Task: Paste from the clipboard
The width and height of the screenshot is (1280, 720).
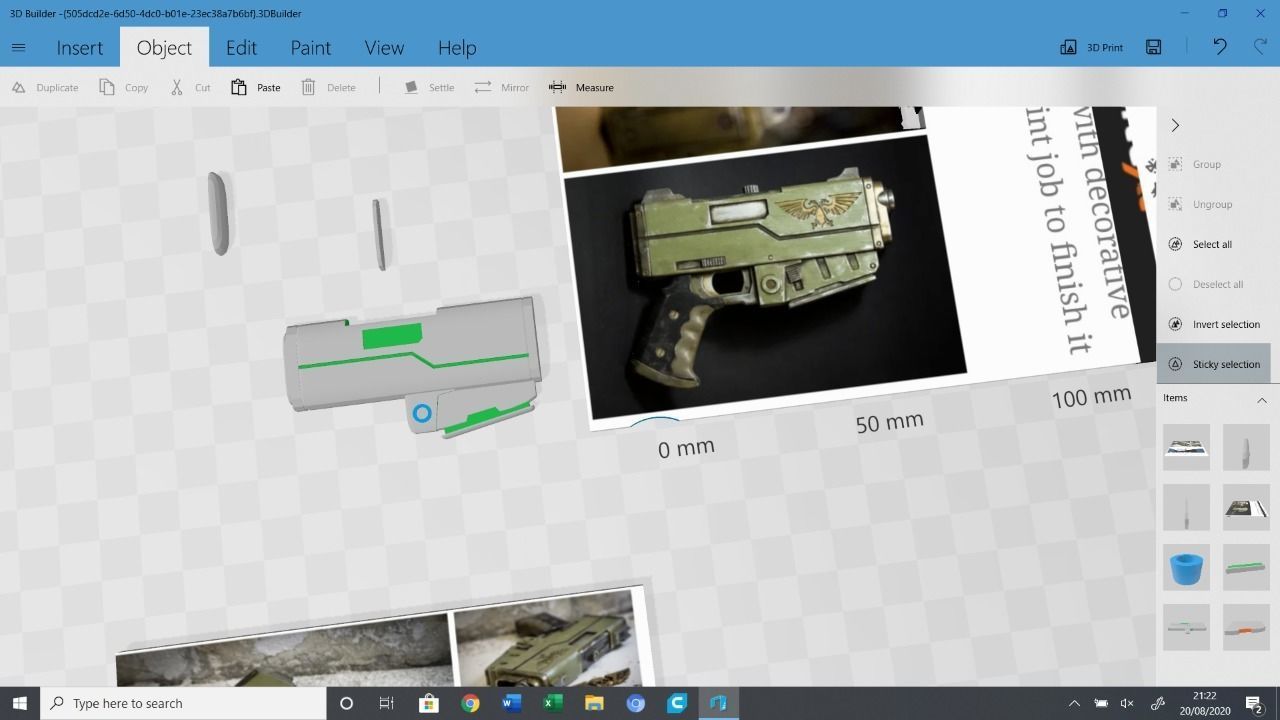Action: 255,88
